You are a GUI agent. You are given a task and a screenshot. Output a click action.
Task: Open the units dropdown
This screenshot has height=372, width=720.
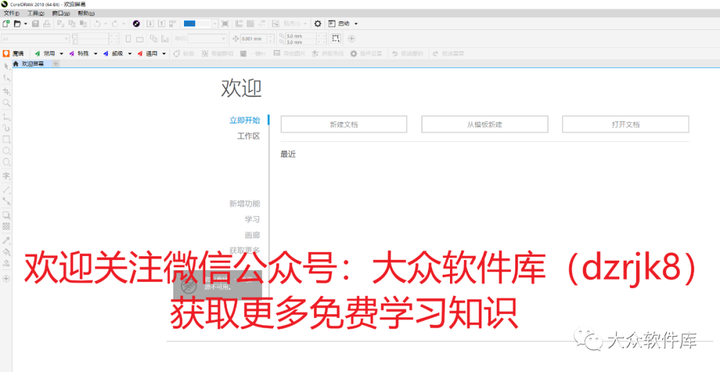click(208, 39)
